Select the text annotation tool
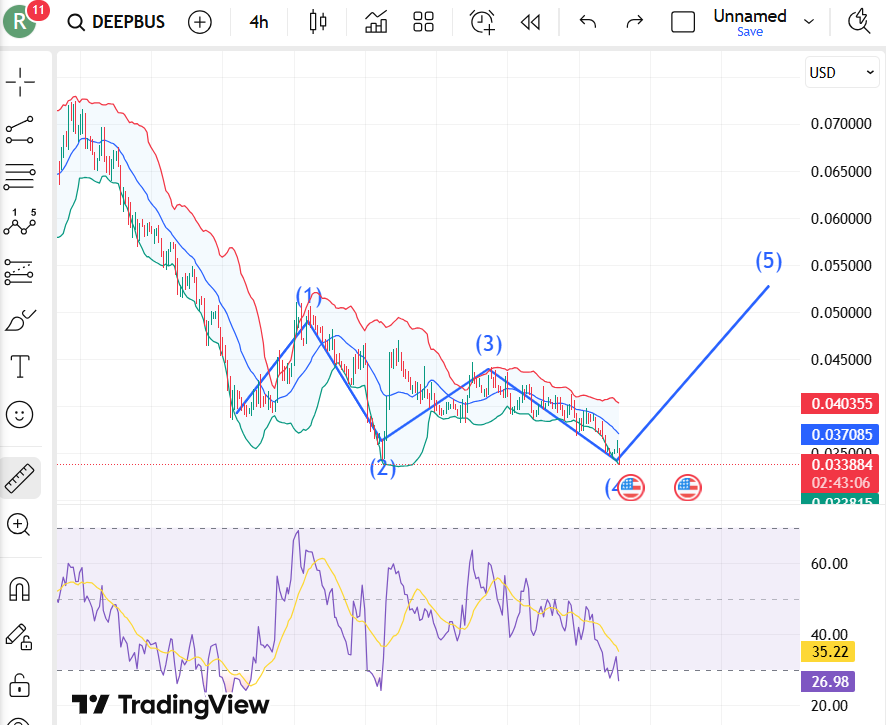886x725 pixels. [20, 366]
